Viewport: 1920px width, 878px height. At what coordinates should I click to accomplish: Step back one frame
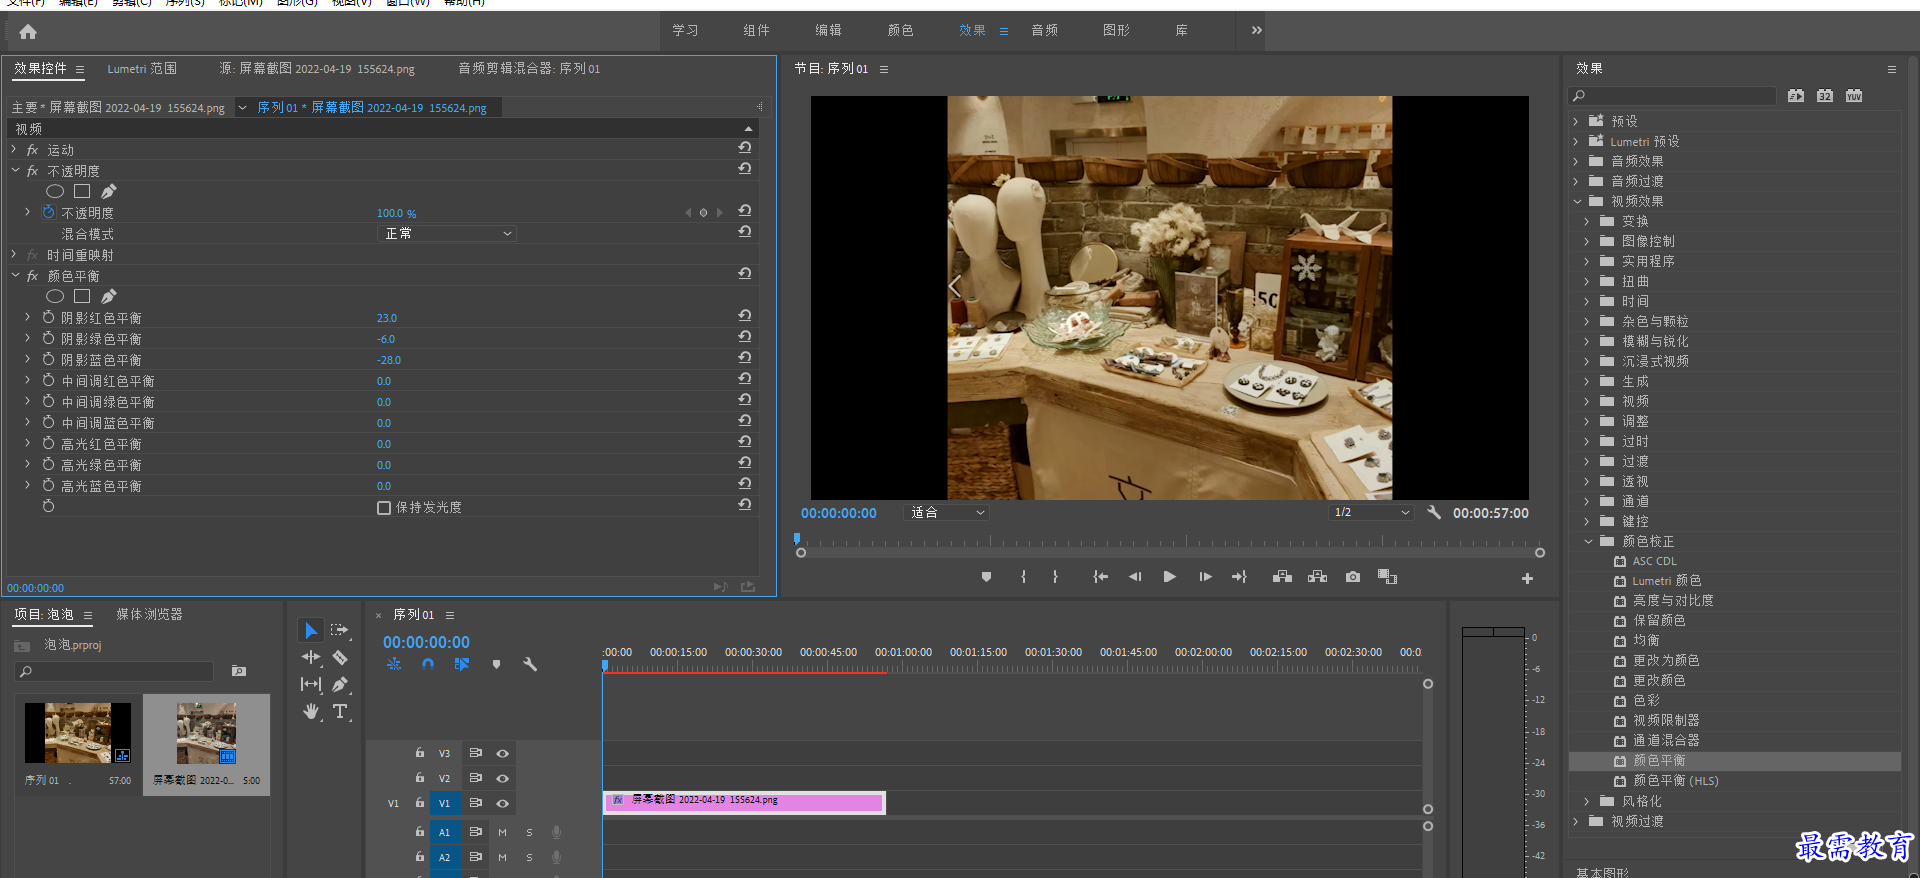point(1135,577)
